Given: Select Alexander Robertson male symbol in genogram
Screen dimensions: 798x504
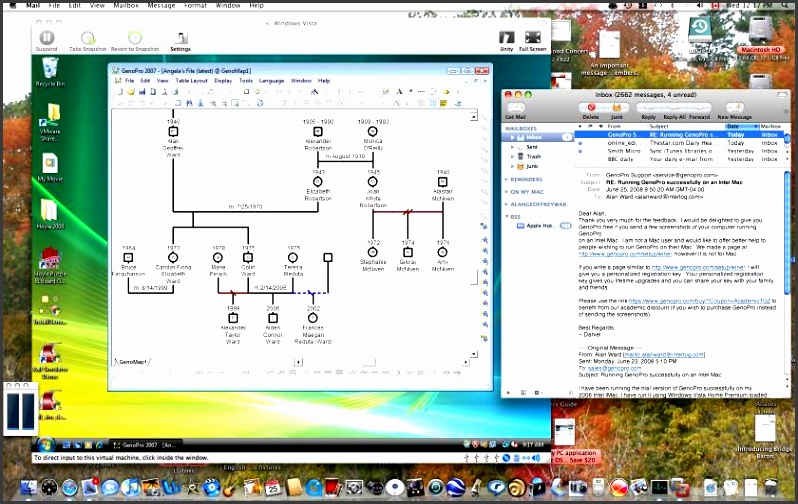Looking at the screenshot, I should click(318, 132).
